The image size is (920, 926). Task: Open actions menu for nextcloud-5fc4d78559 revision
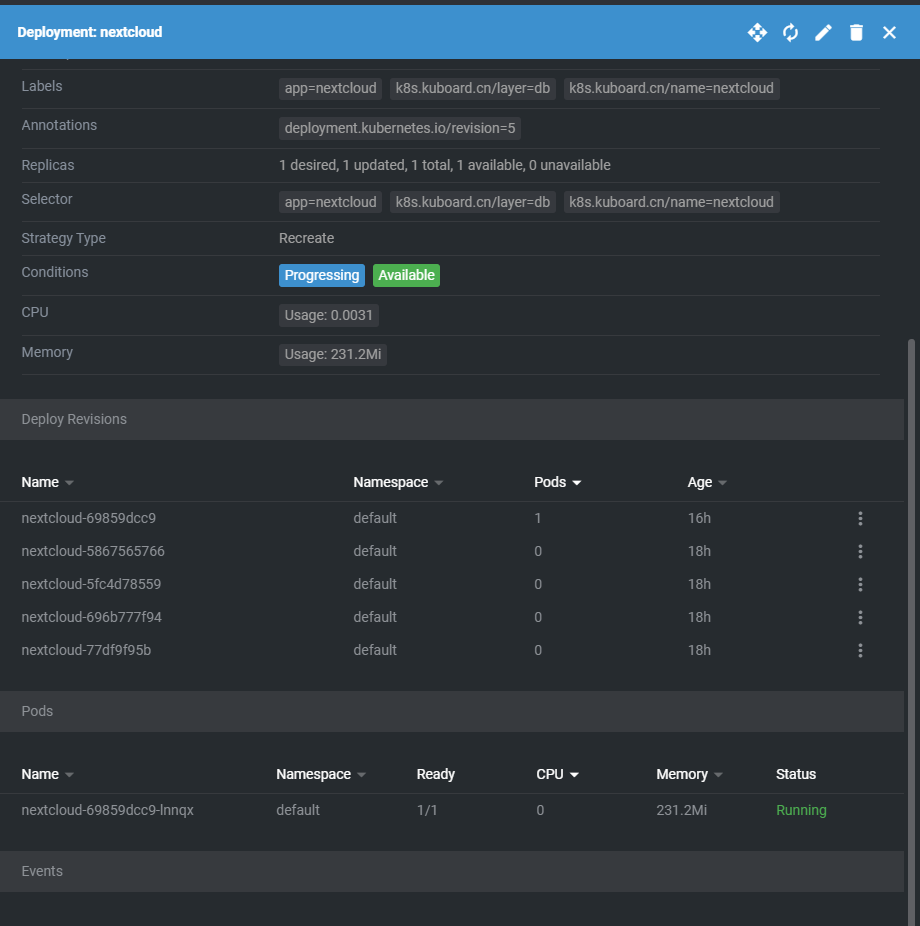[860, 584]
